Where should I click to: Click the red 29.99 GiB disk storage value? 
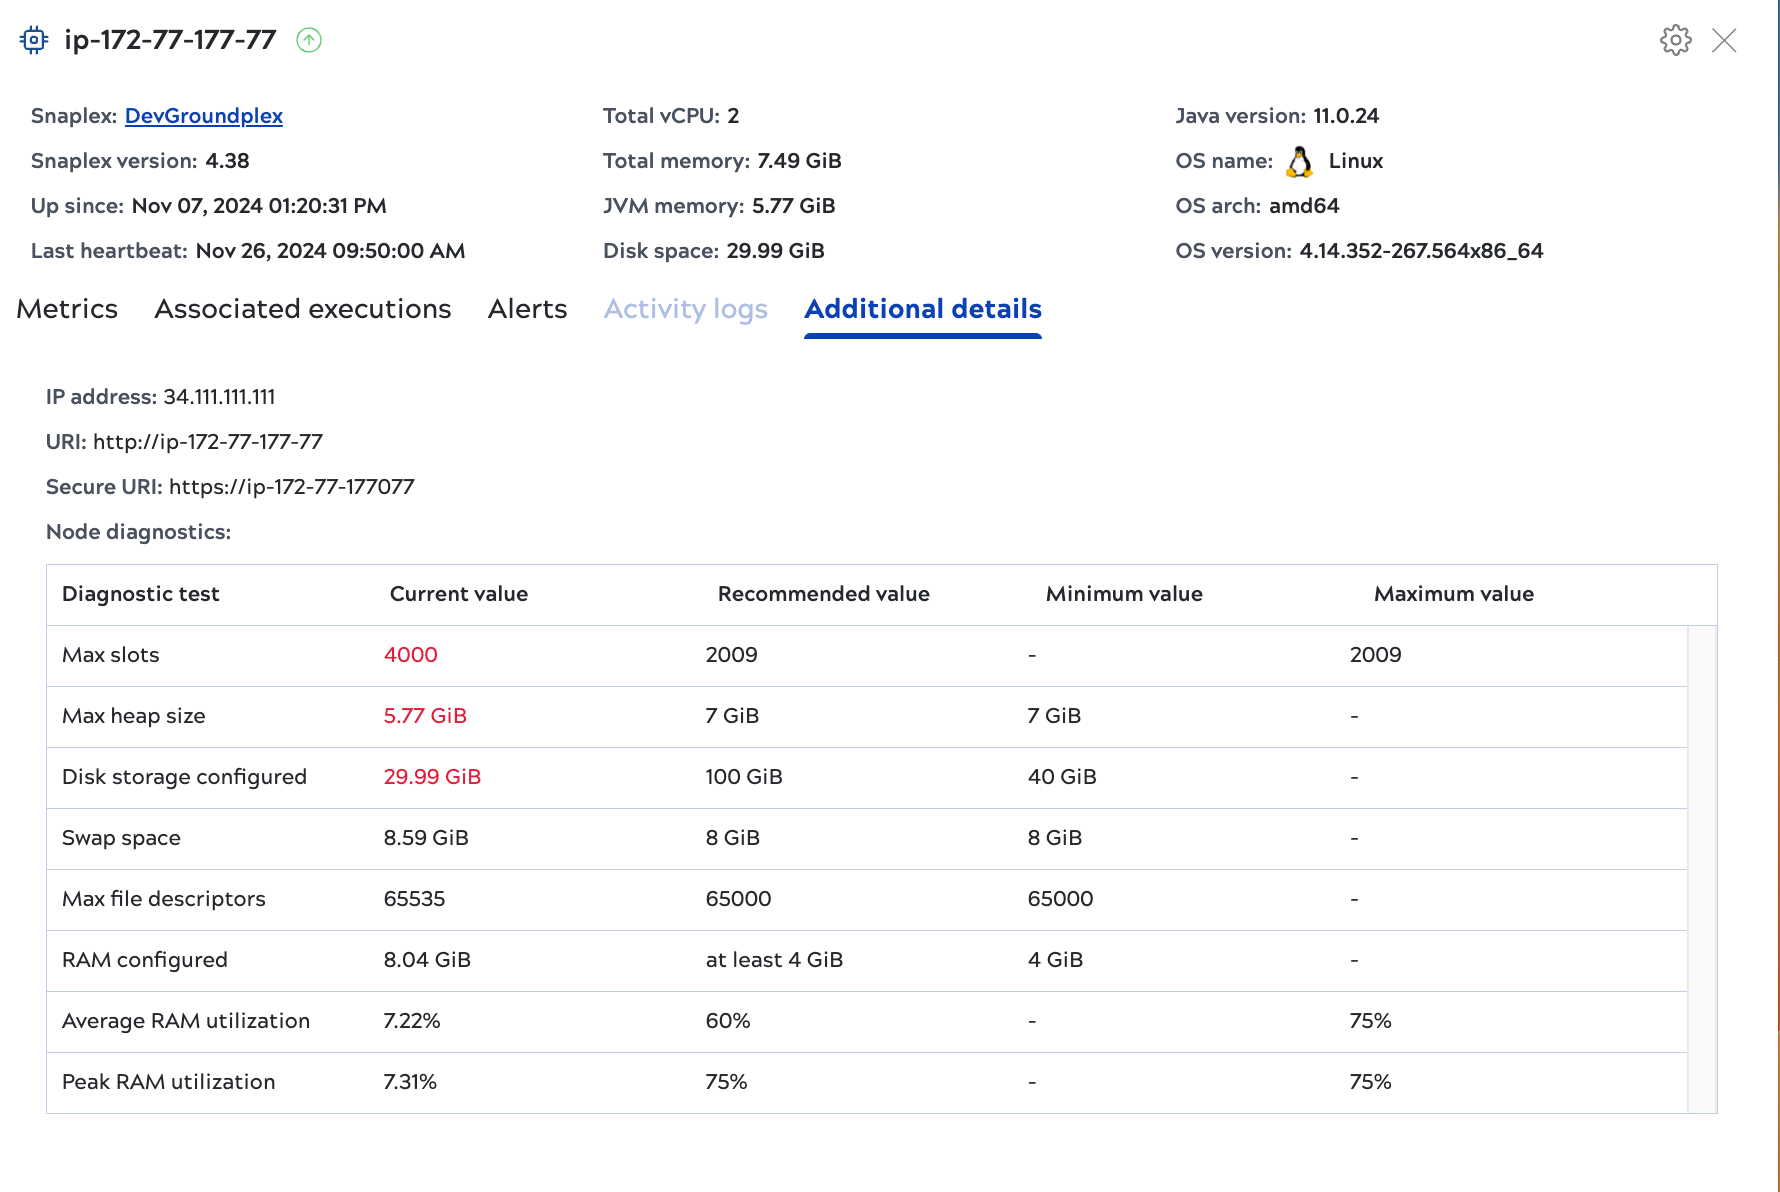coord(431,776)
